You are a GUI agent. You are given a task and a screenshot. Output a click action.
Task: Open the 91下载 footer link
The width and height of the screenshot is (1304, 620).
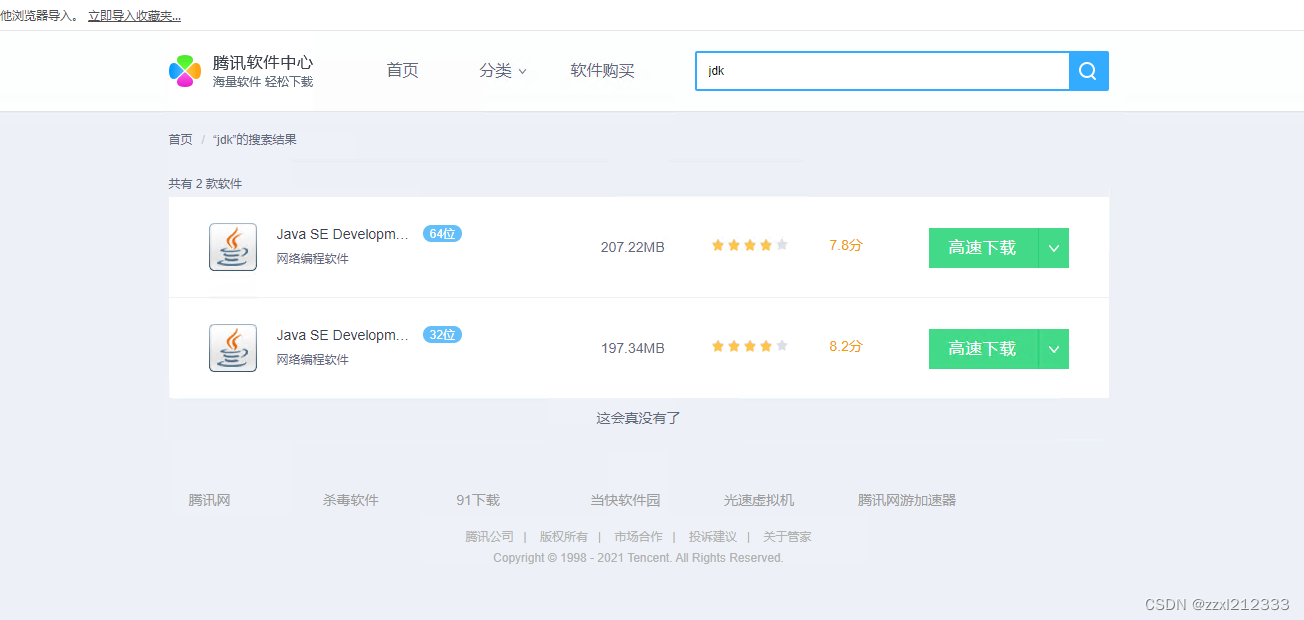478,500
